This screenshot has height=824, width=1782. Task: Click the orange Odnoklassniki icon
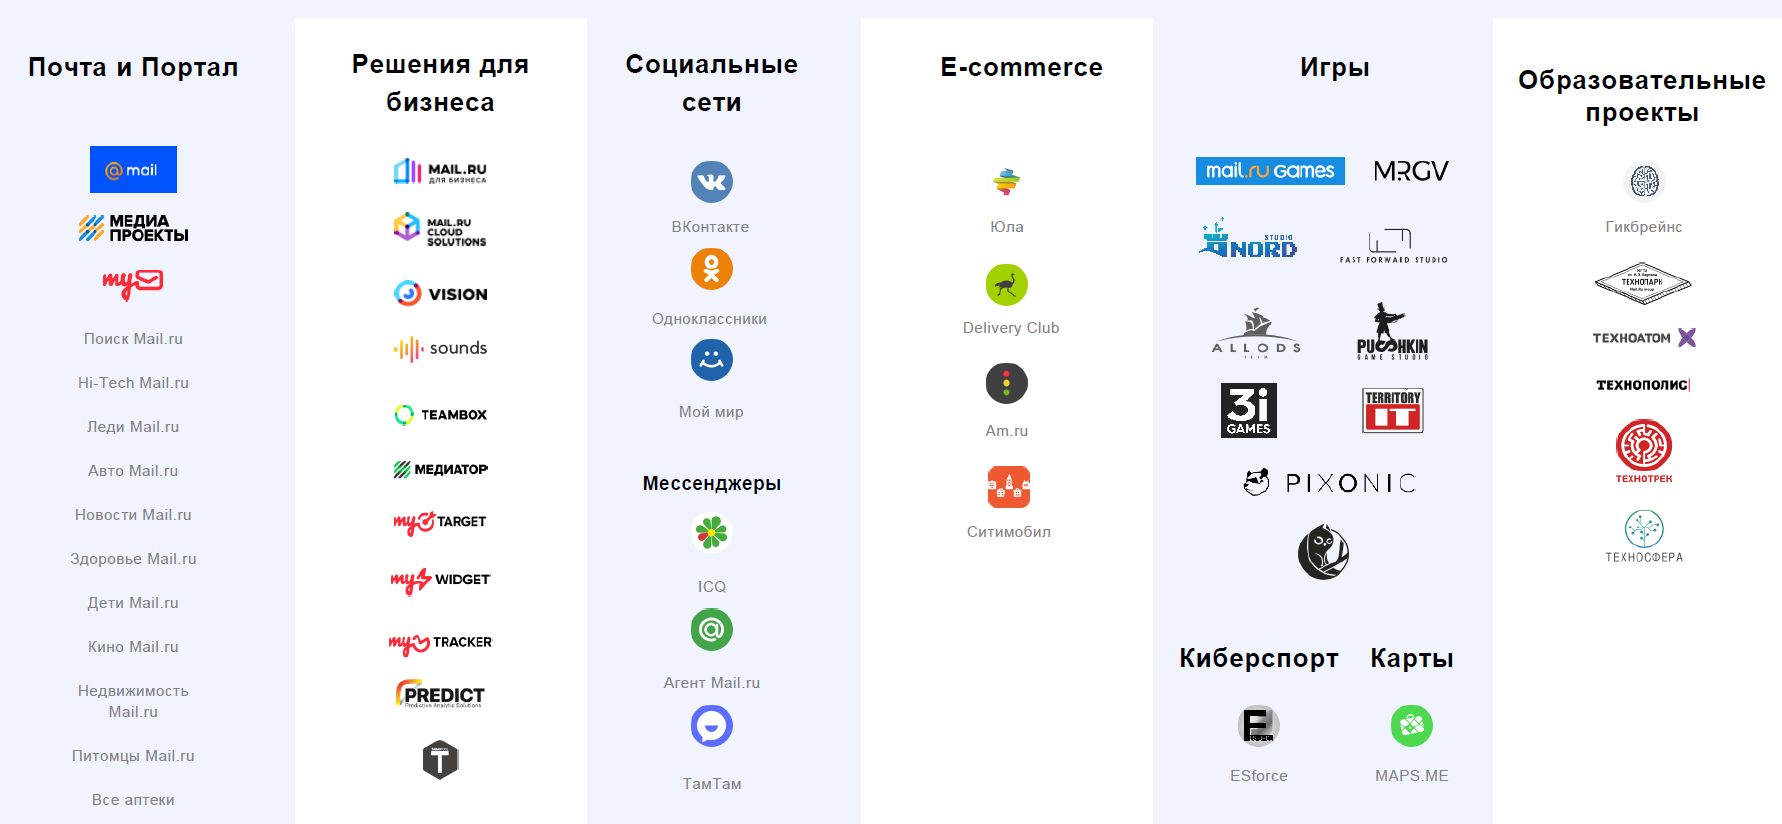pyautogui.click(x=711, y=269)
